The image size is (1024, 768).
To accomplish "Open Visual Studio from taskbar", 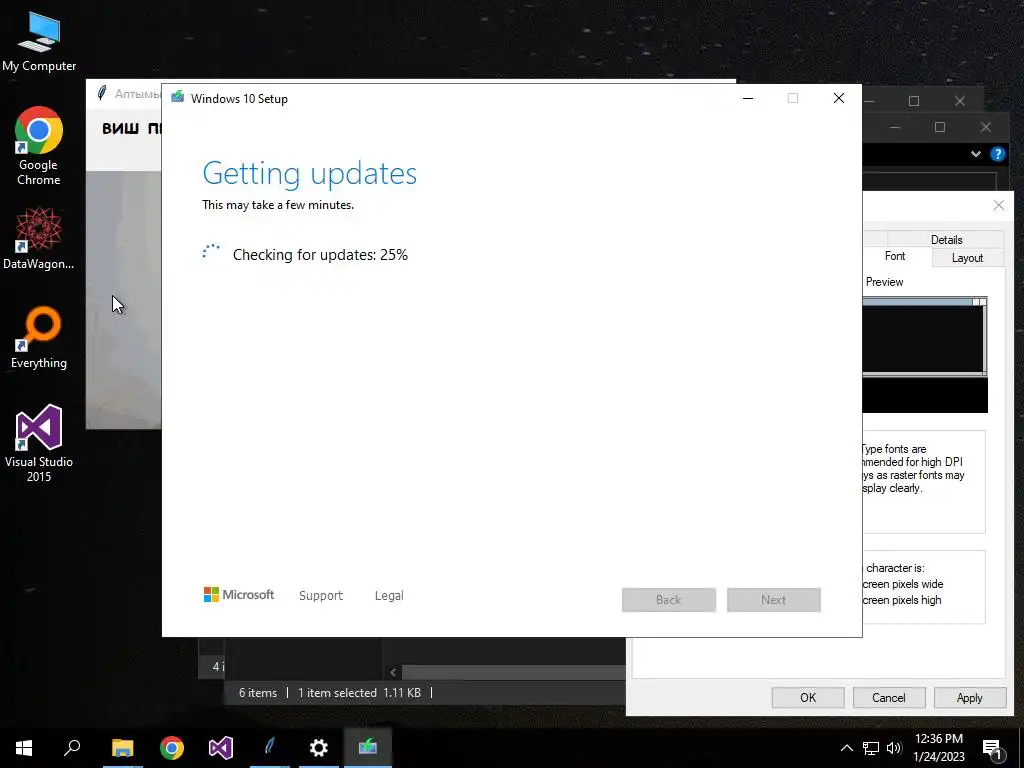I will tap(221, 748).
